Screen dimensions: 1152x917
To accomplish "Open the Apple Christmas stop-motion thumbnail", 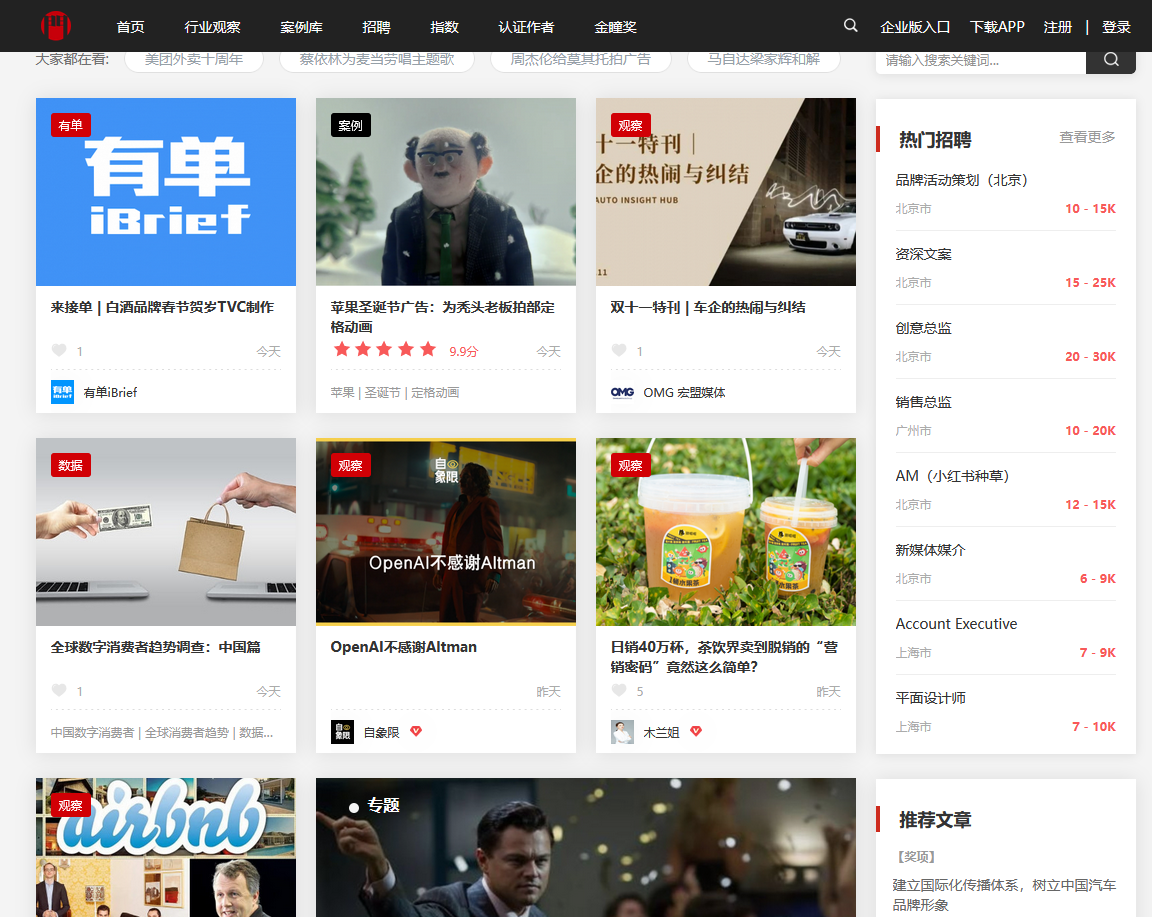I will [446, 192].
